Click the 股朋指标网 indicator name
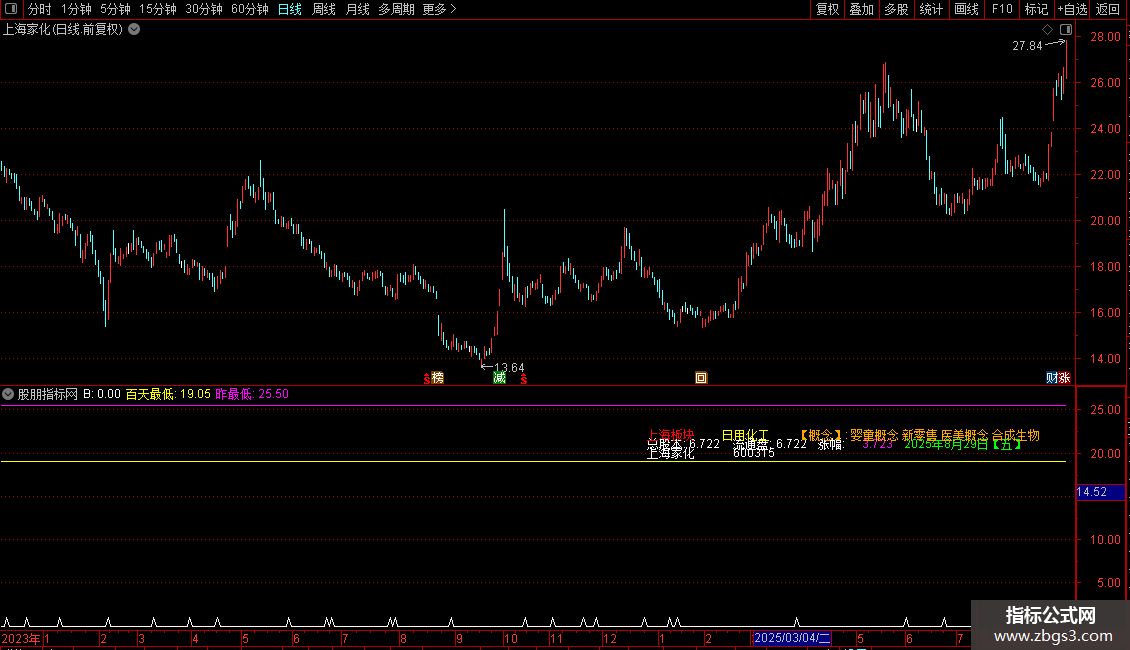The width and height of the screenshot is (1130, 650). point(48,394)
